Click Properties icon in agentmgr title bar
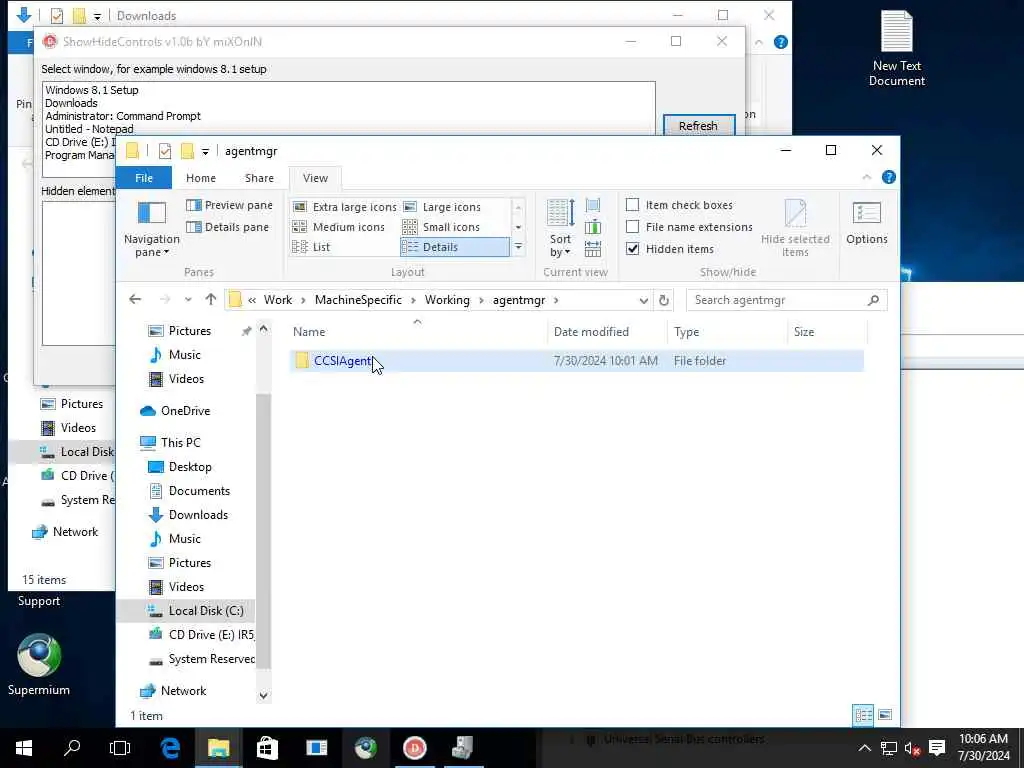 165,152
